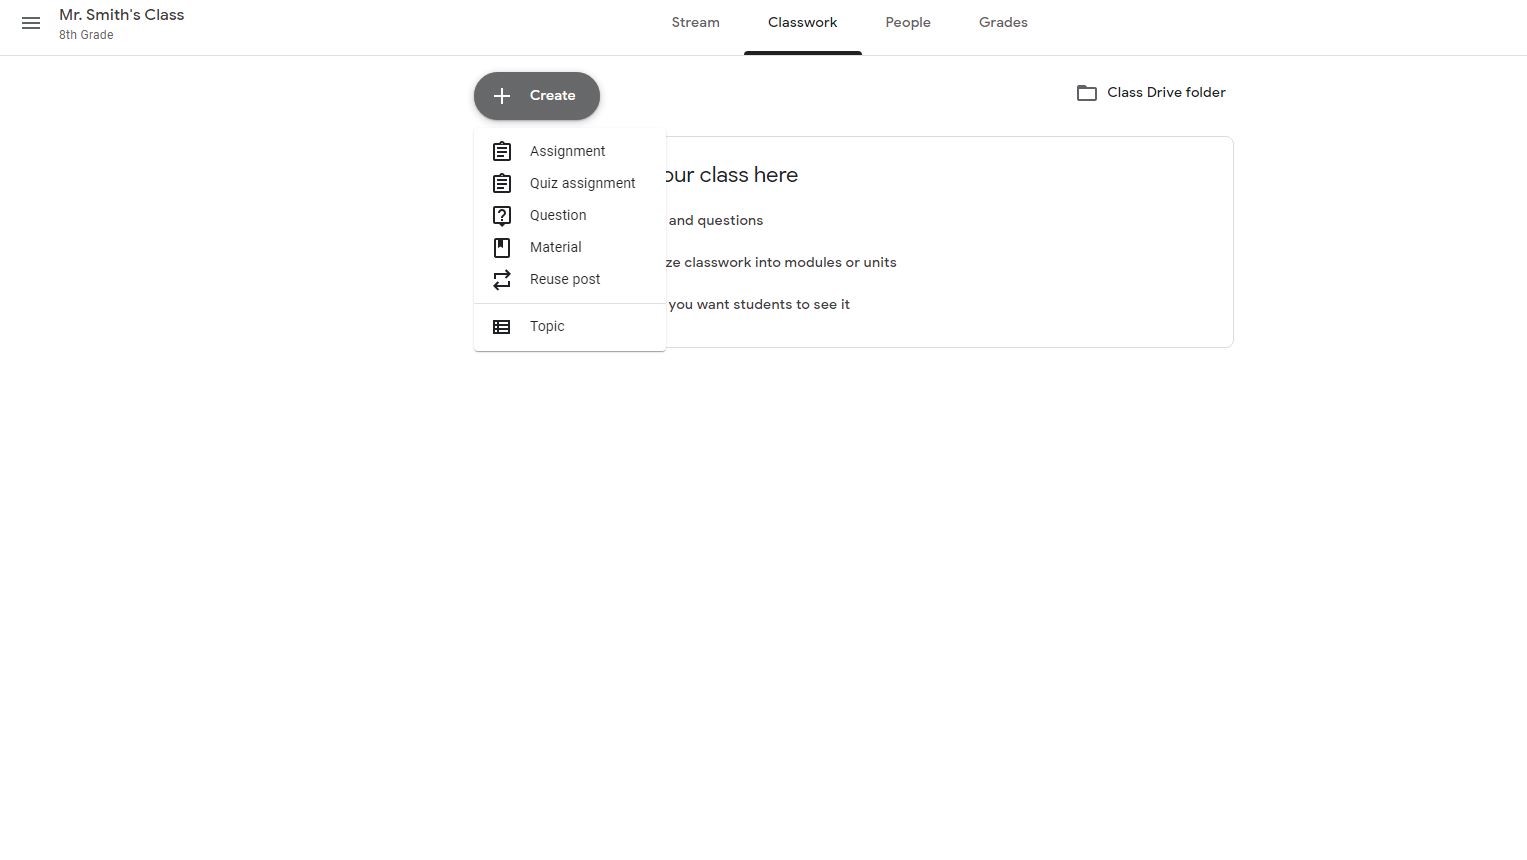
Task: Select Quiz assignment from the menu
Action: click(582, 183)
